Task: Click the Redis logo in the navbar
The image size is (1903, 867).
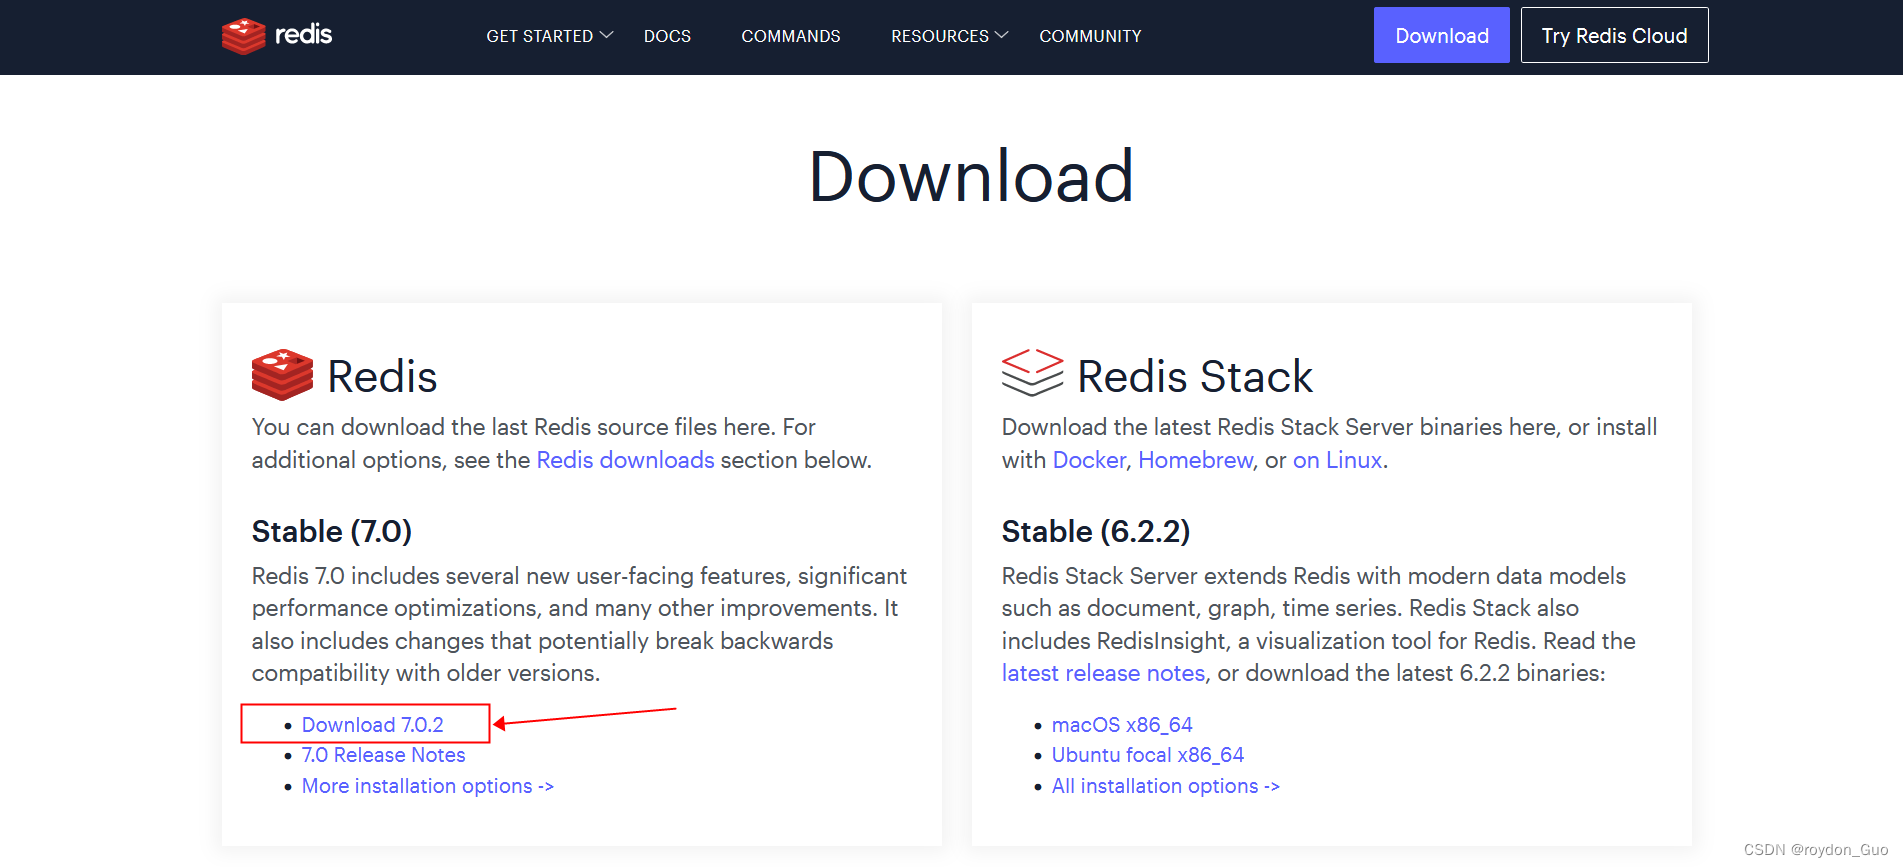Action: (277, 36)
